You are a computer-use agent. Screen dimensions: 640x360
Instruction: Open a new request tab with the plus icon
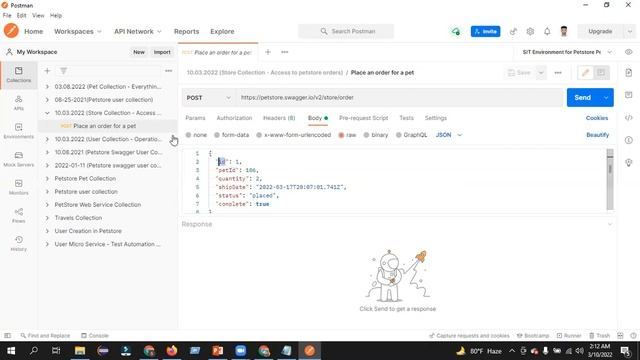coord(268,52)
